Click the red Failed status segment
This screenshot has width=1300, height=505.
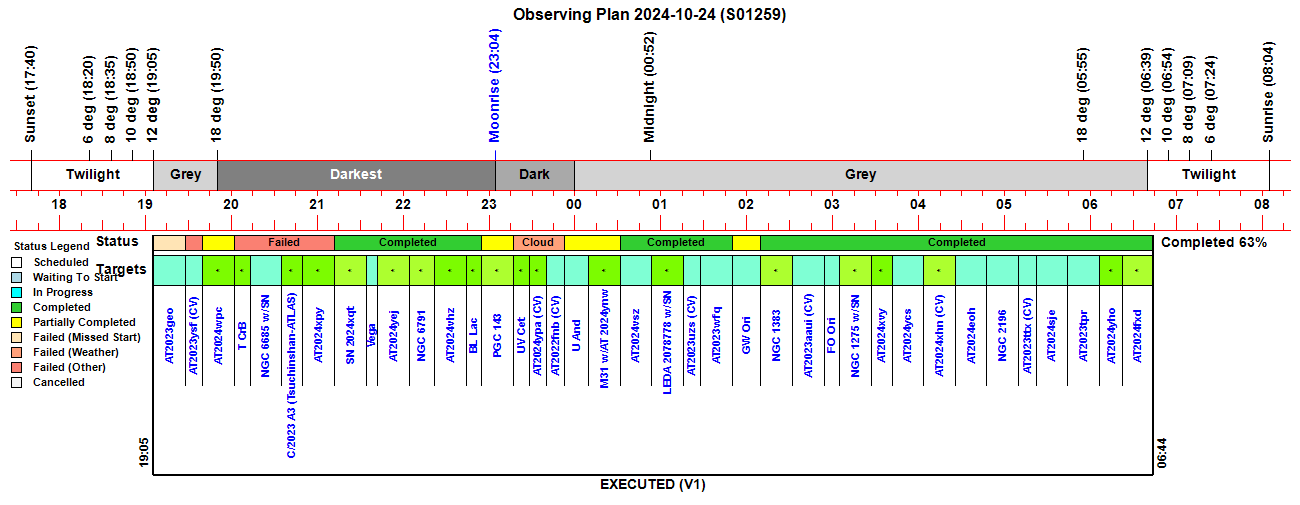point(284,243)
